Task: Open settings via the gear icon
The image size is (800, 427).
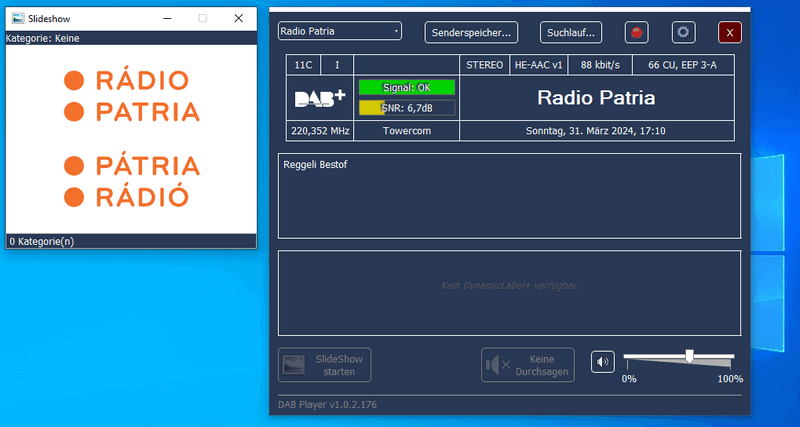Action: click(683, 33)
